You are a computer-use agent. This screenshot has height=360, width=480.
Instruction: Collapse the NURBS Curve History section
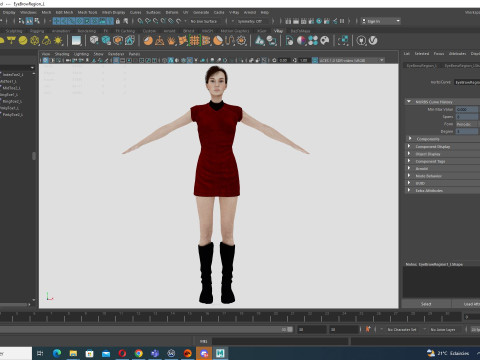pos(409,102)
